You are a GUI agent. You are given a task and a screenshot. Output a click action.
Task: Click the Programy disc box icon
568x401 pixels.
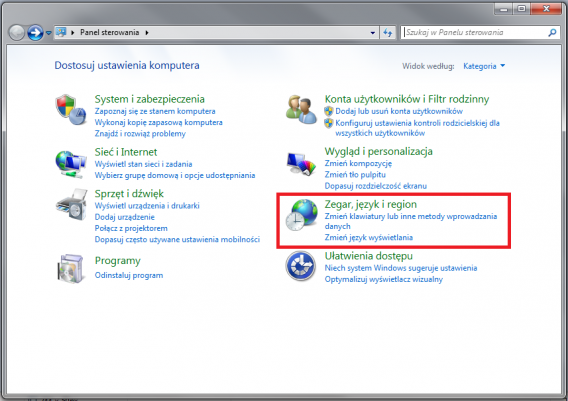point(71,268)
